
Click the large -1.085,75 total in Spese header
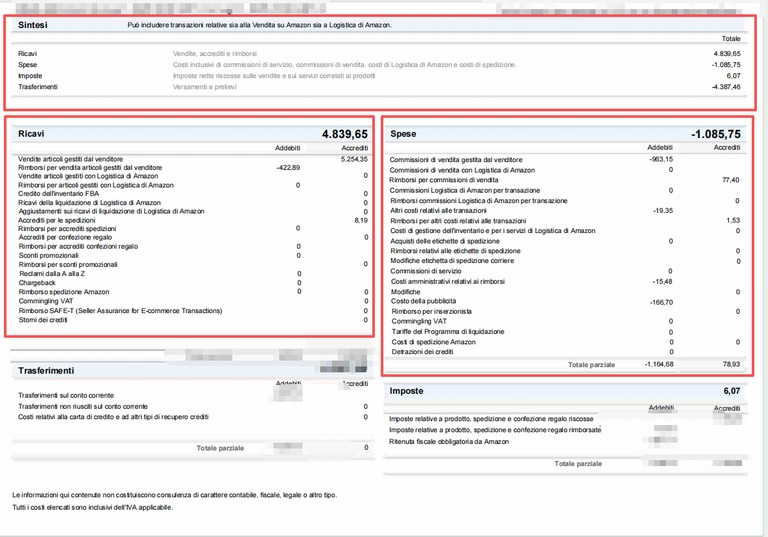716,134
